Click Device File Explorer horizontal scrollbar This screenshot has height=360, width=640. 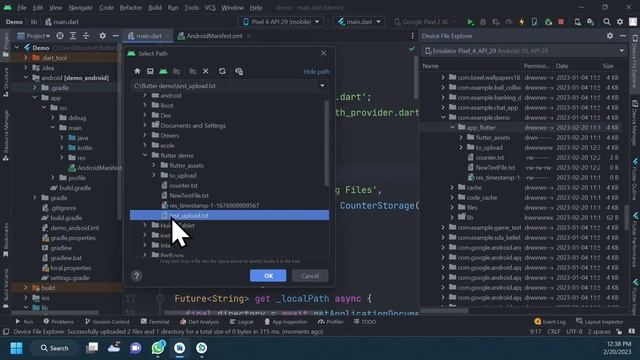pyautogui.click(x=445, y=311)
